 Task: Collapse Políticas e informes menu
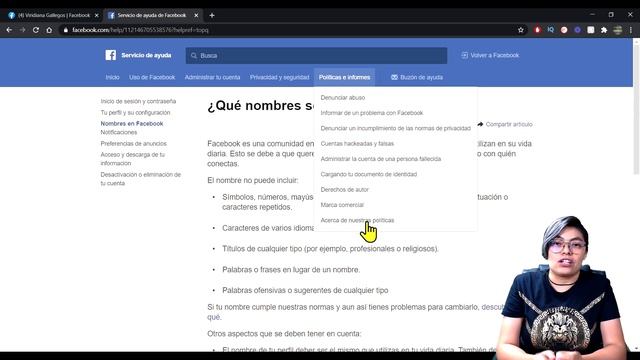344,77
